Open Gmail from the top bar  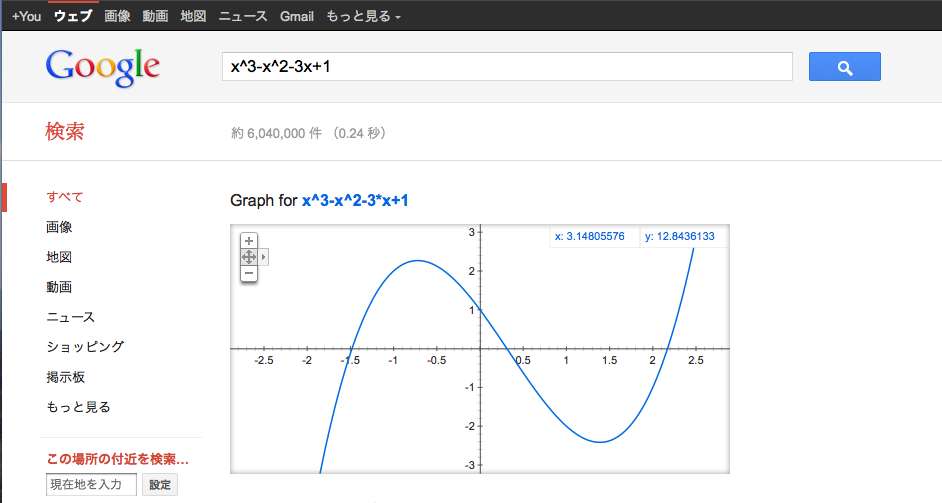[x=297, y=16]
